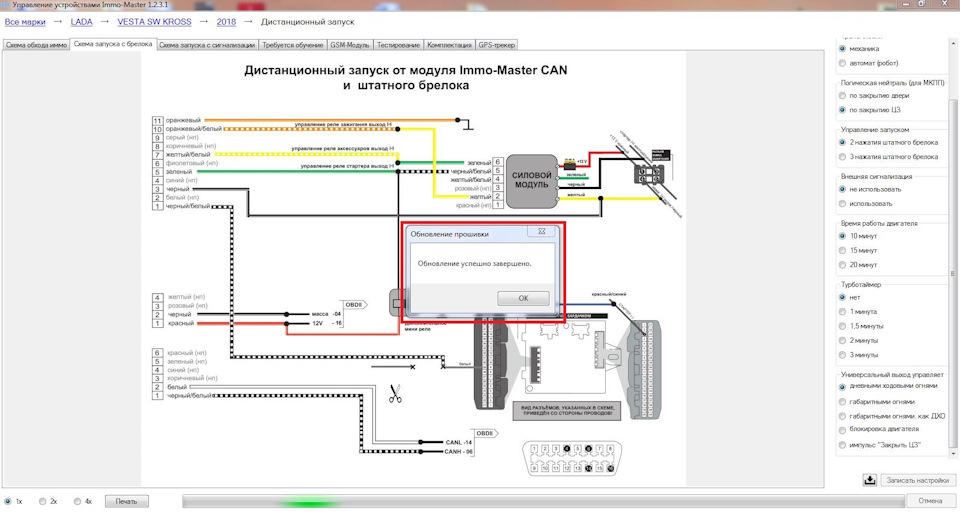This screenshot has width=960, height=514.
Task: Open the Комплектация tab
Action: tap(449, 45)
